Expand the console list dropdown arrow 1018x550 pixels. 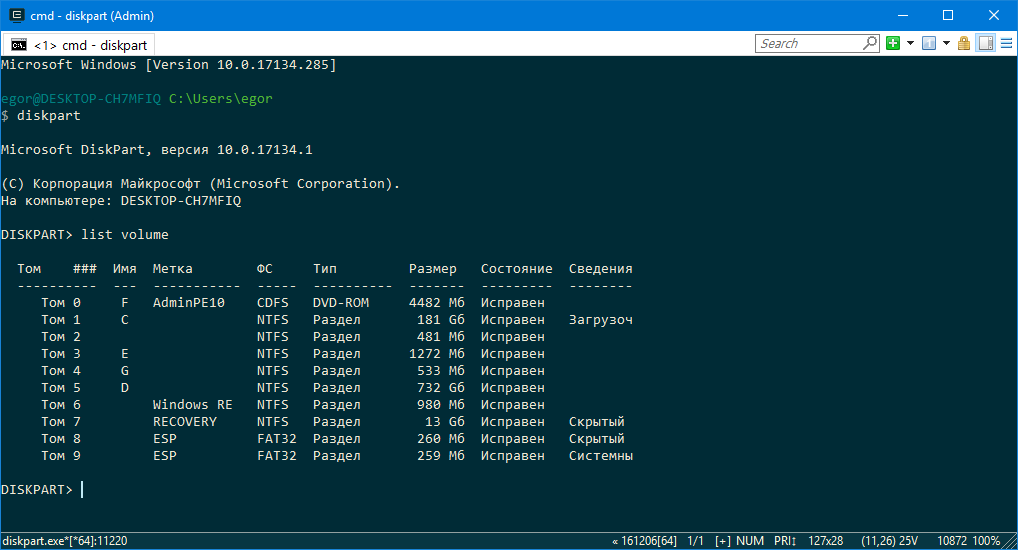click(x=947, y=44)
